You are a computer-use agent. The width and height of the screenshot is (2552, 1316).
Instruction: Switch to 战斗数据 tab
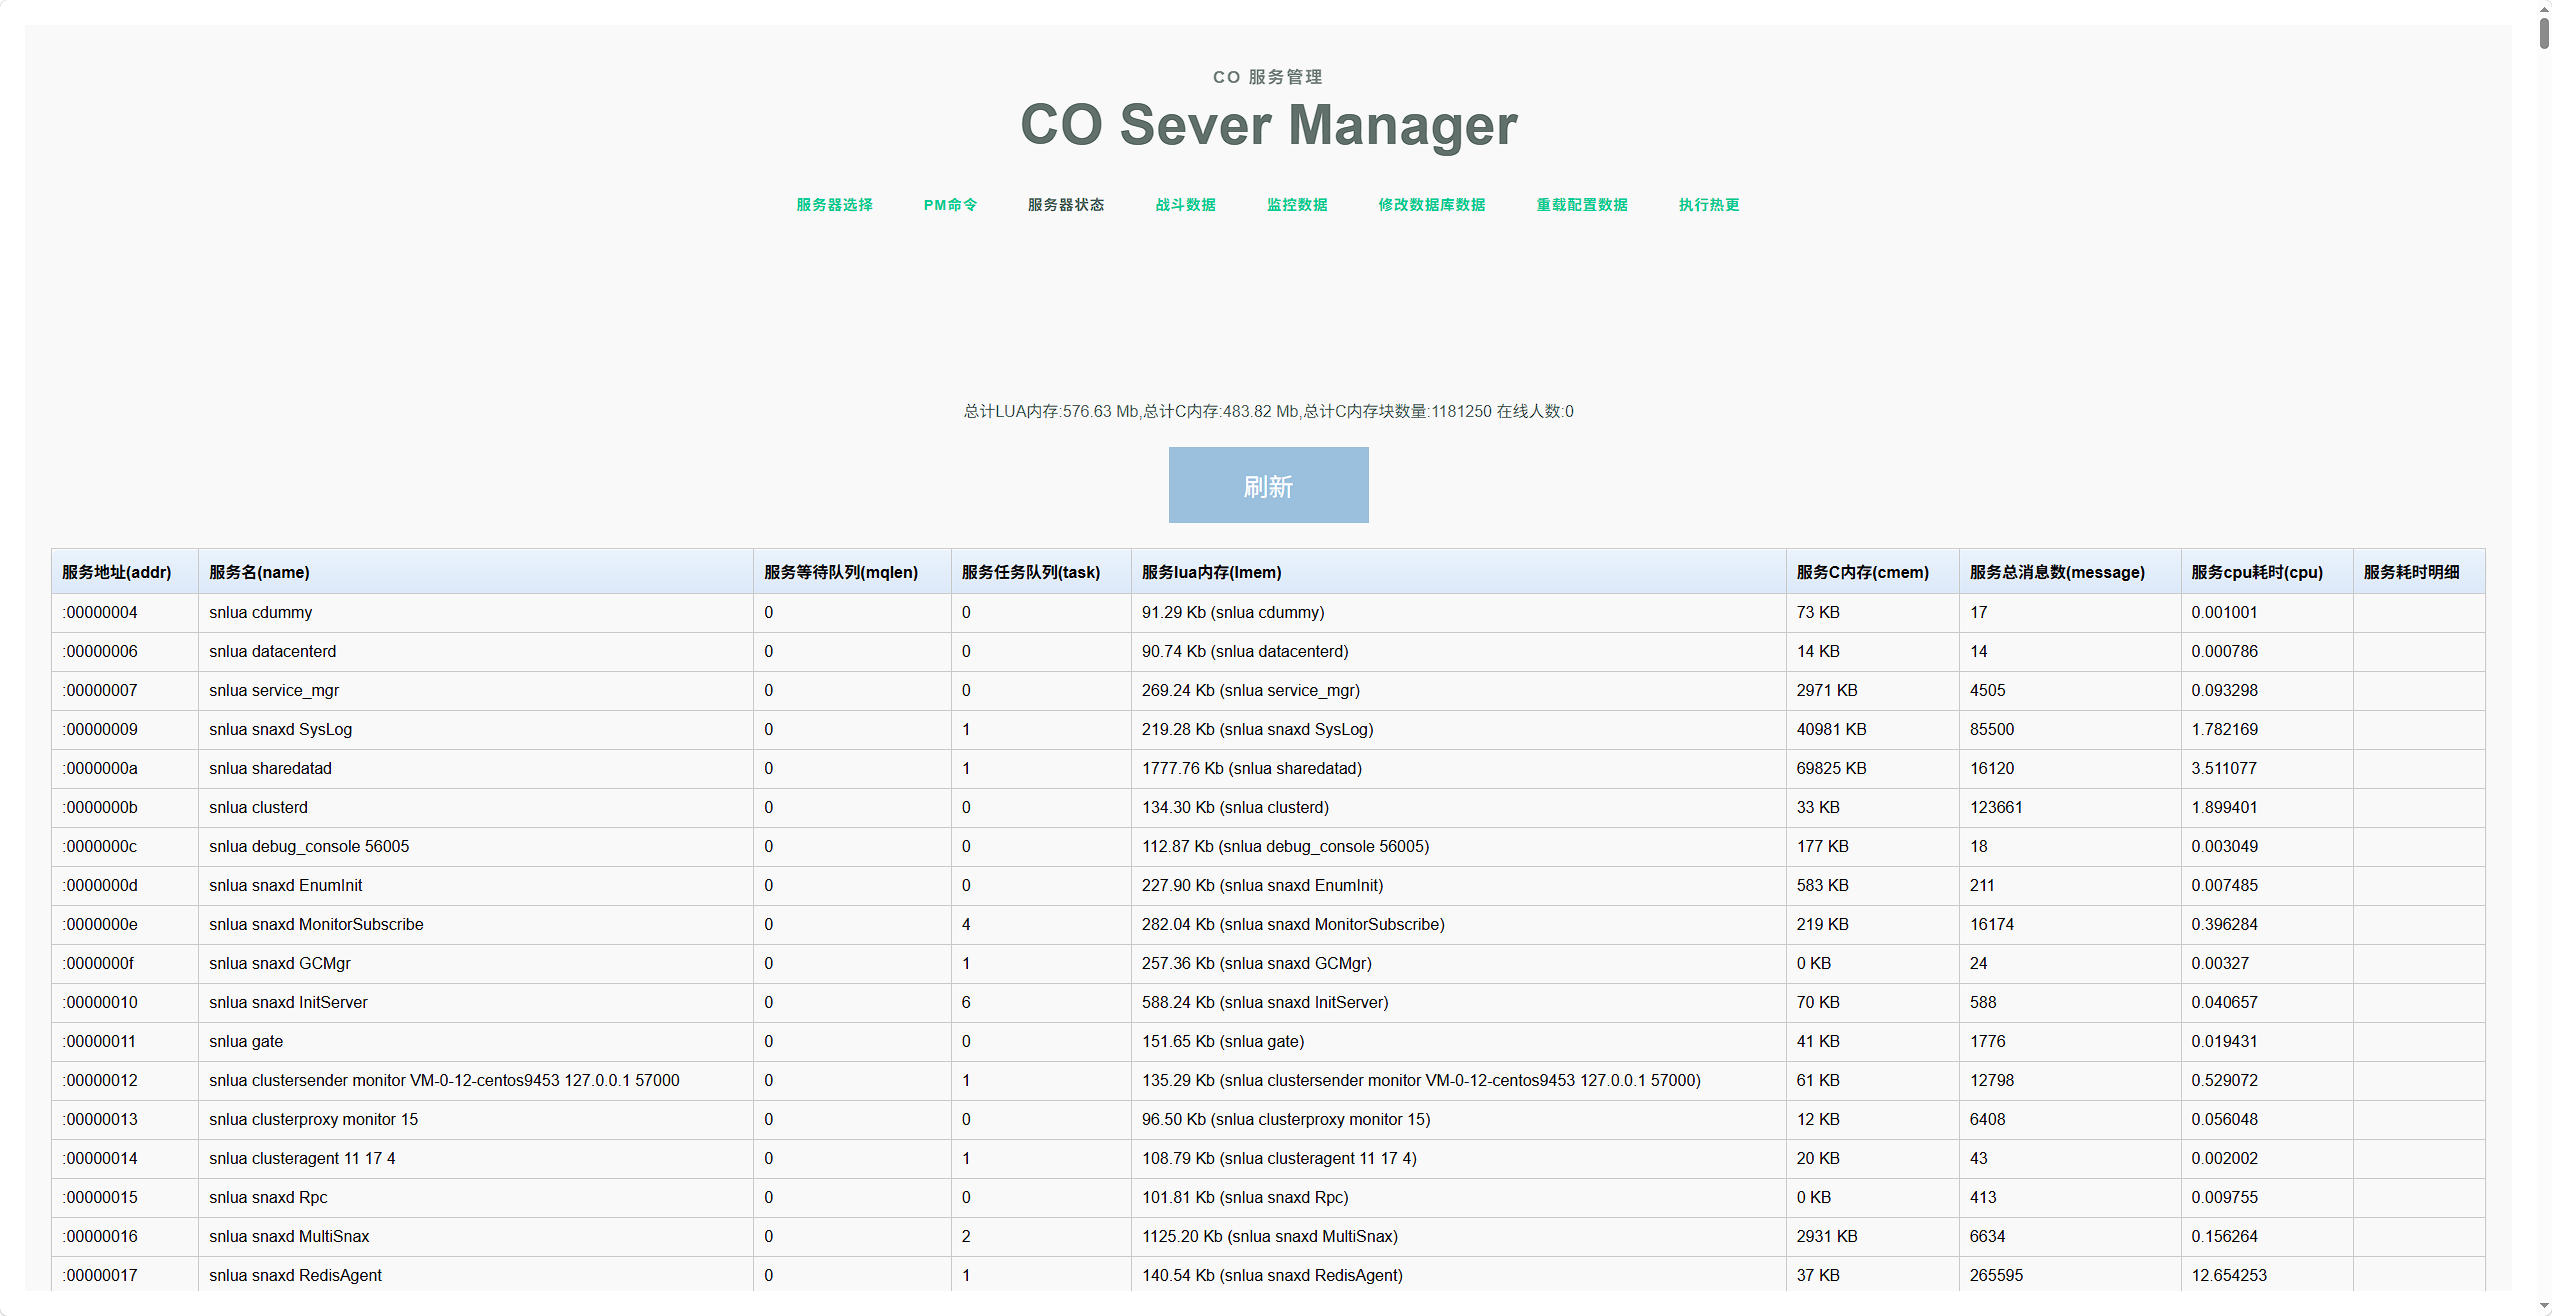tap(1185, 205)
